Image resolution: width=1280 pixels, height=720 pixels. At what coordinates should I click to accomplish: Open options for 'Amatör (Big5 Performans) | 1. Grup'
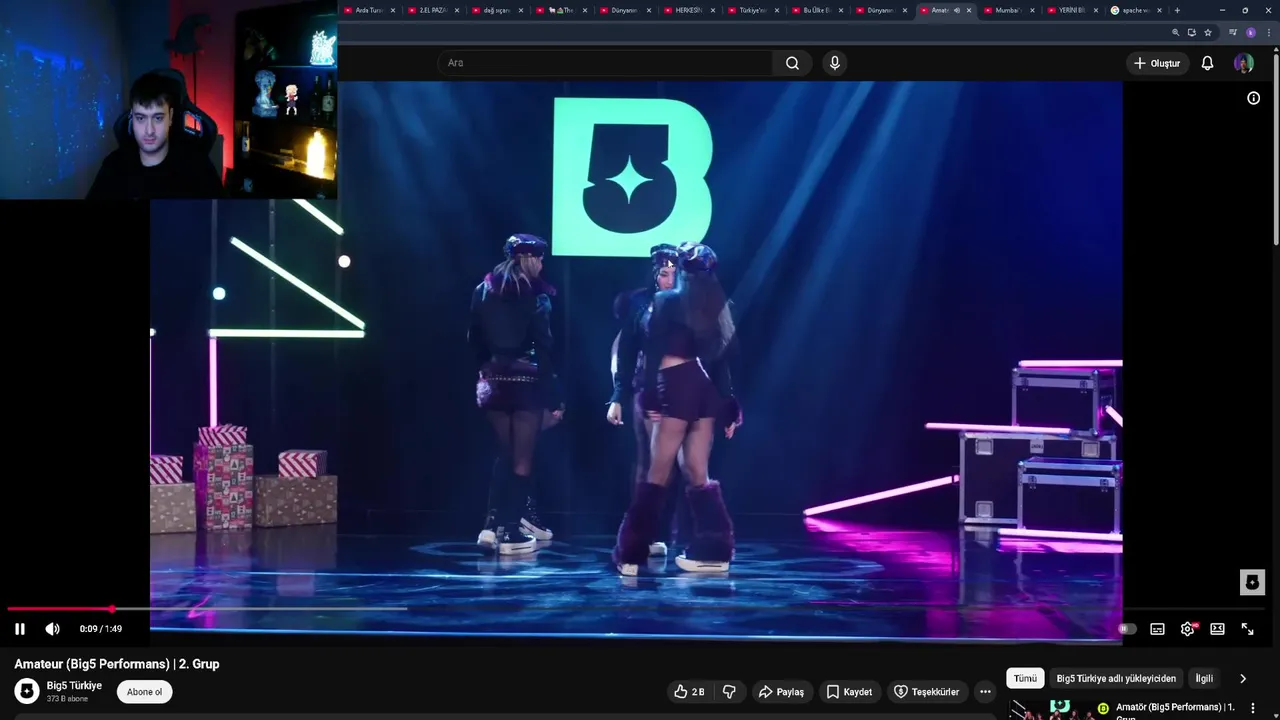1253,709
